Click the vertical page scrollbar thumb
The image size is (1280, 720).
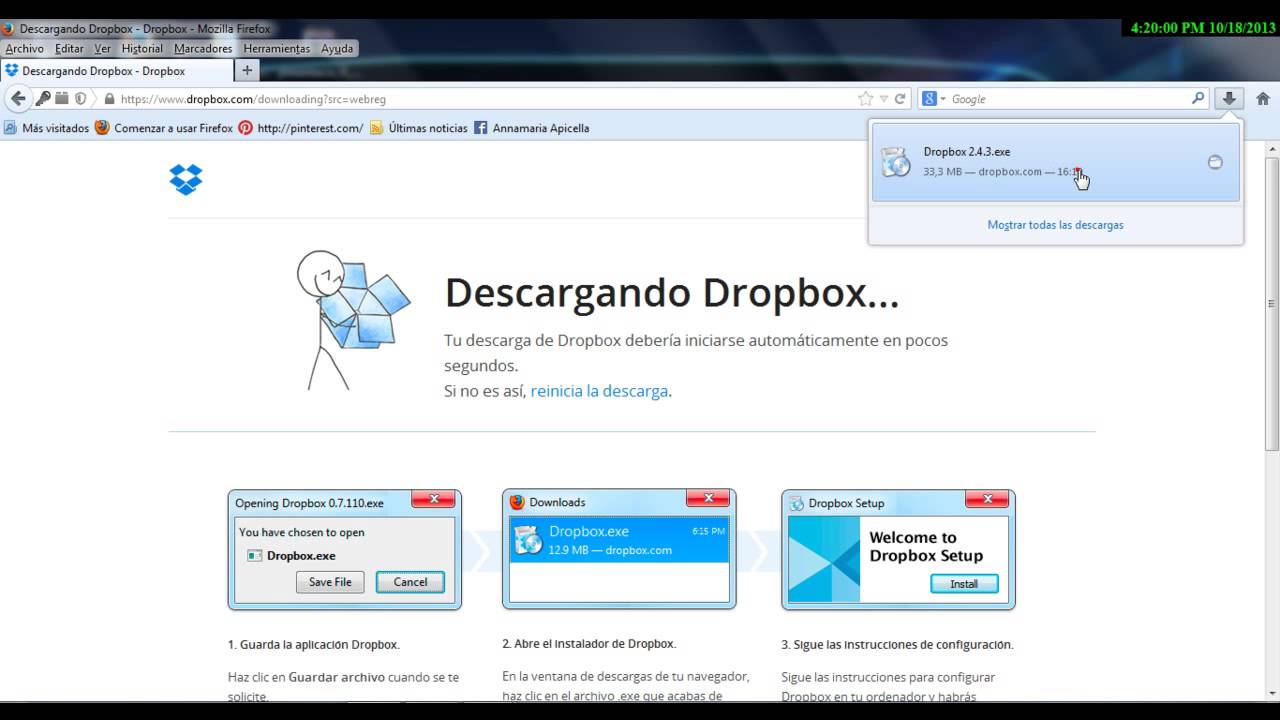pos(1272,302)
